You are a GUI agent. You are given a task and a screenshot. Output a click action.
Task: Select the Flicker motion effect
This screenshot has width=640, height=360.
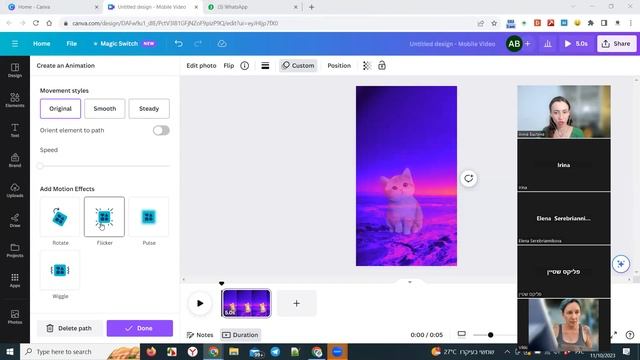coord(104,217)
